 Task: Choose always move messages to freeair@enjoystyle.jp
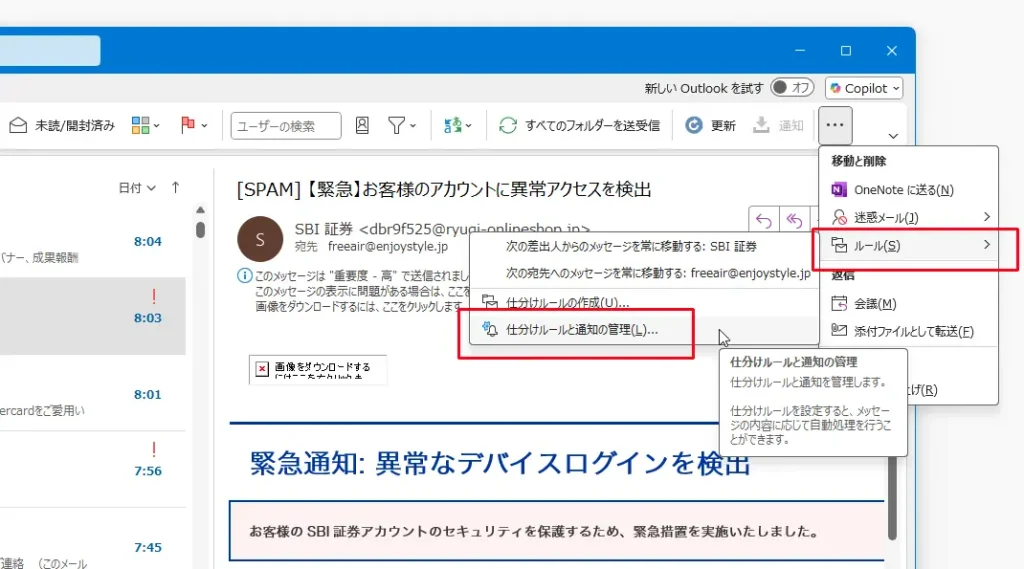(x=644, y=273)
